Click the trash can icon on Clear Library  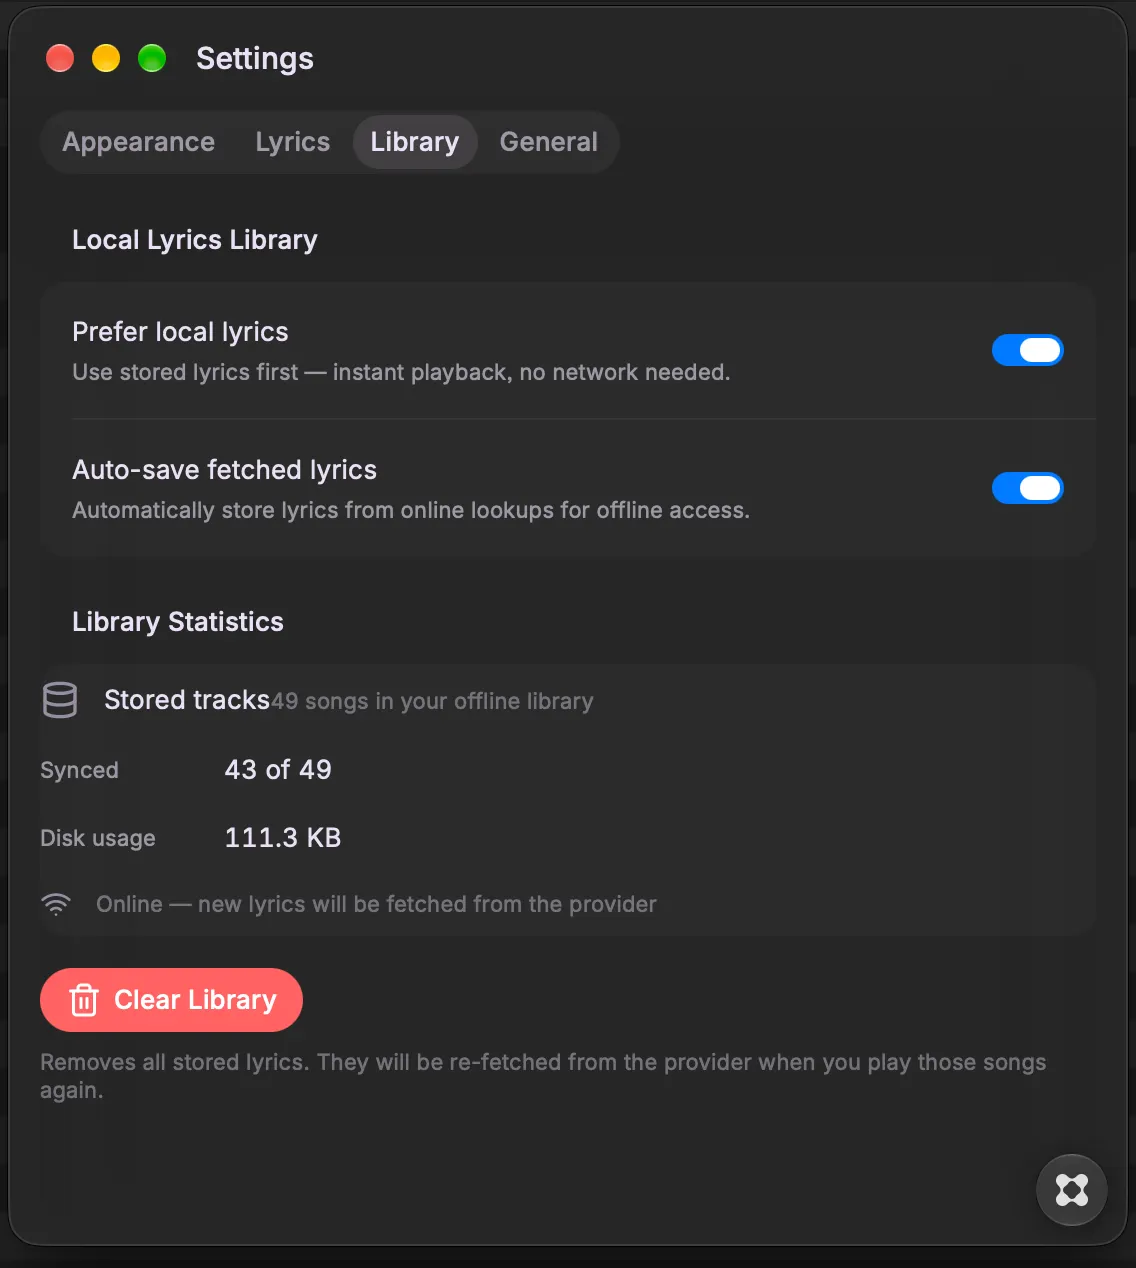coord(84,1000)
